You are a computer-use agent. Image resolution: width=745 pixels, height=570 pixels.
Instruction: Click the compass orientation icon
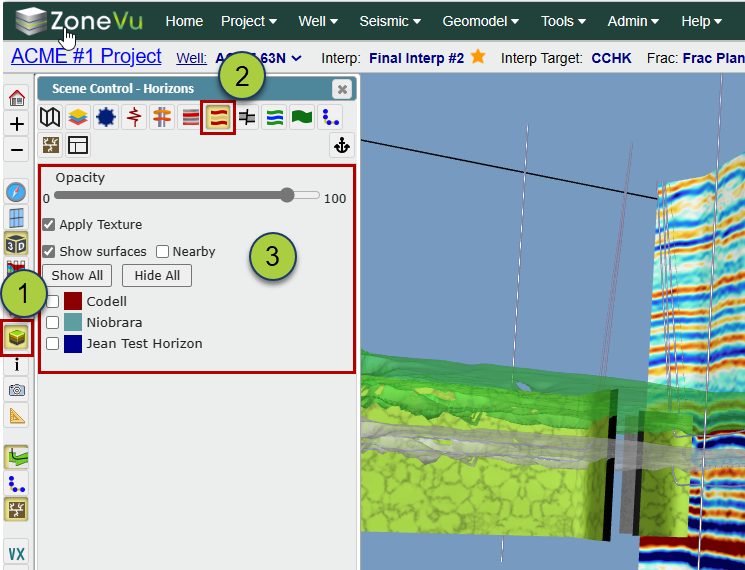point(17,192)
